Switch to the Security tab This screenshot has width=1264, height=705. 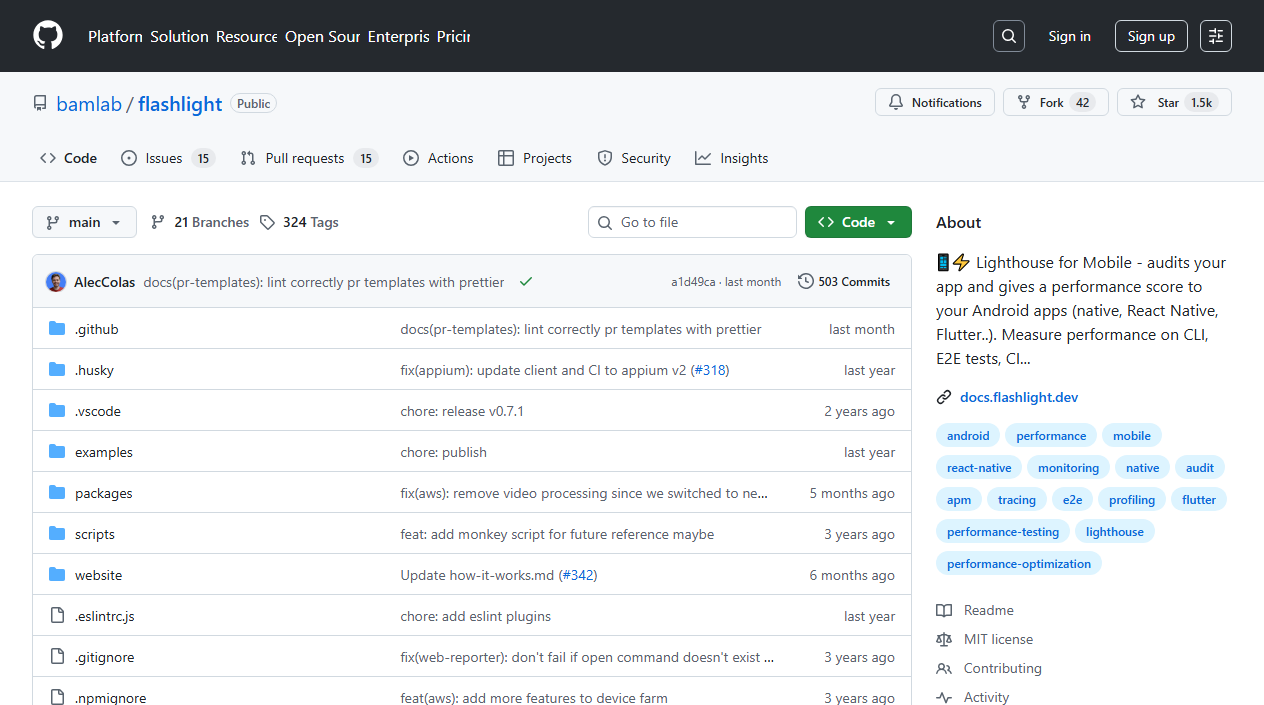tap(634, 158)
